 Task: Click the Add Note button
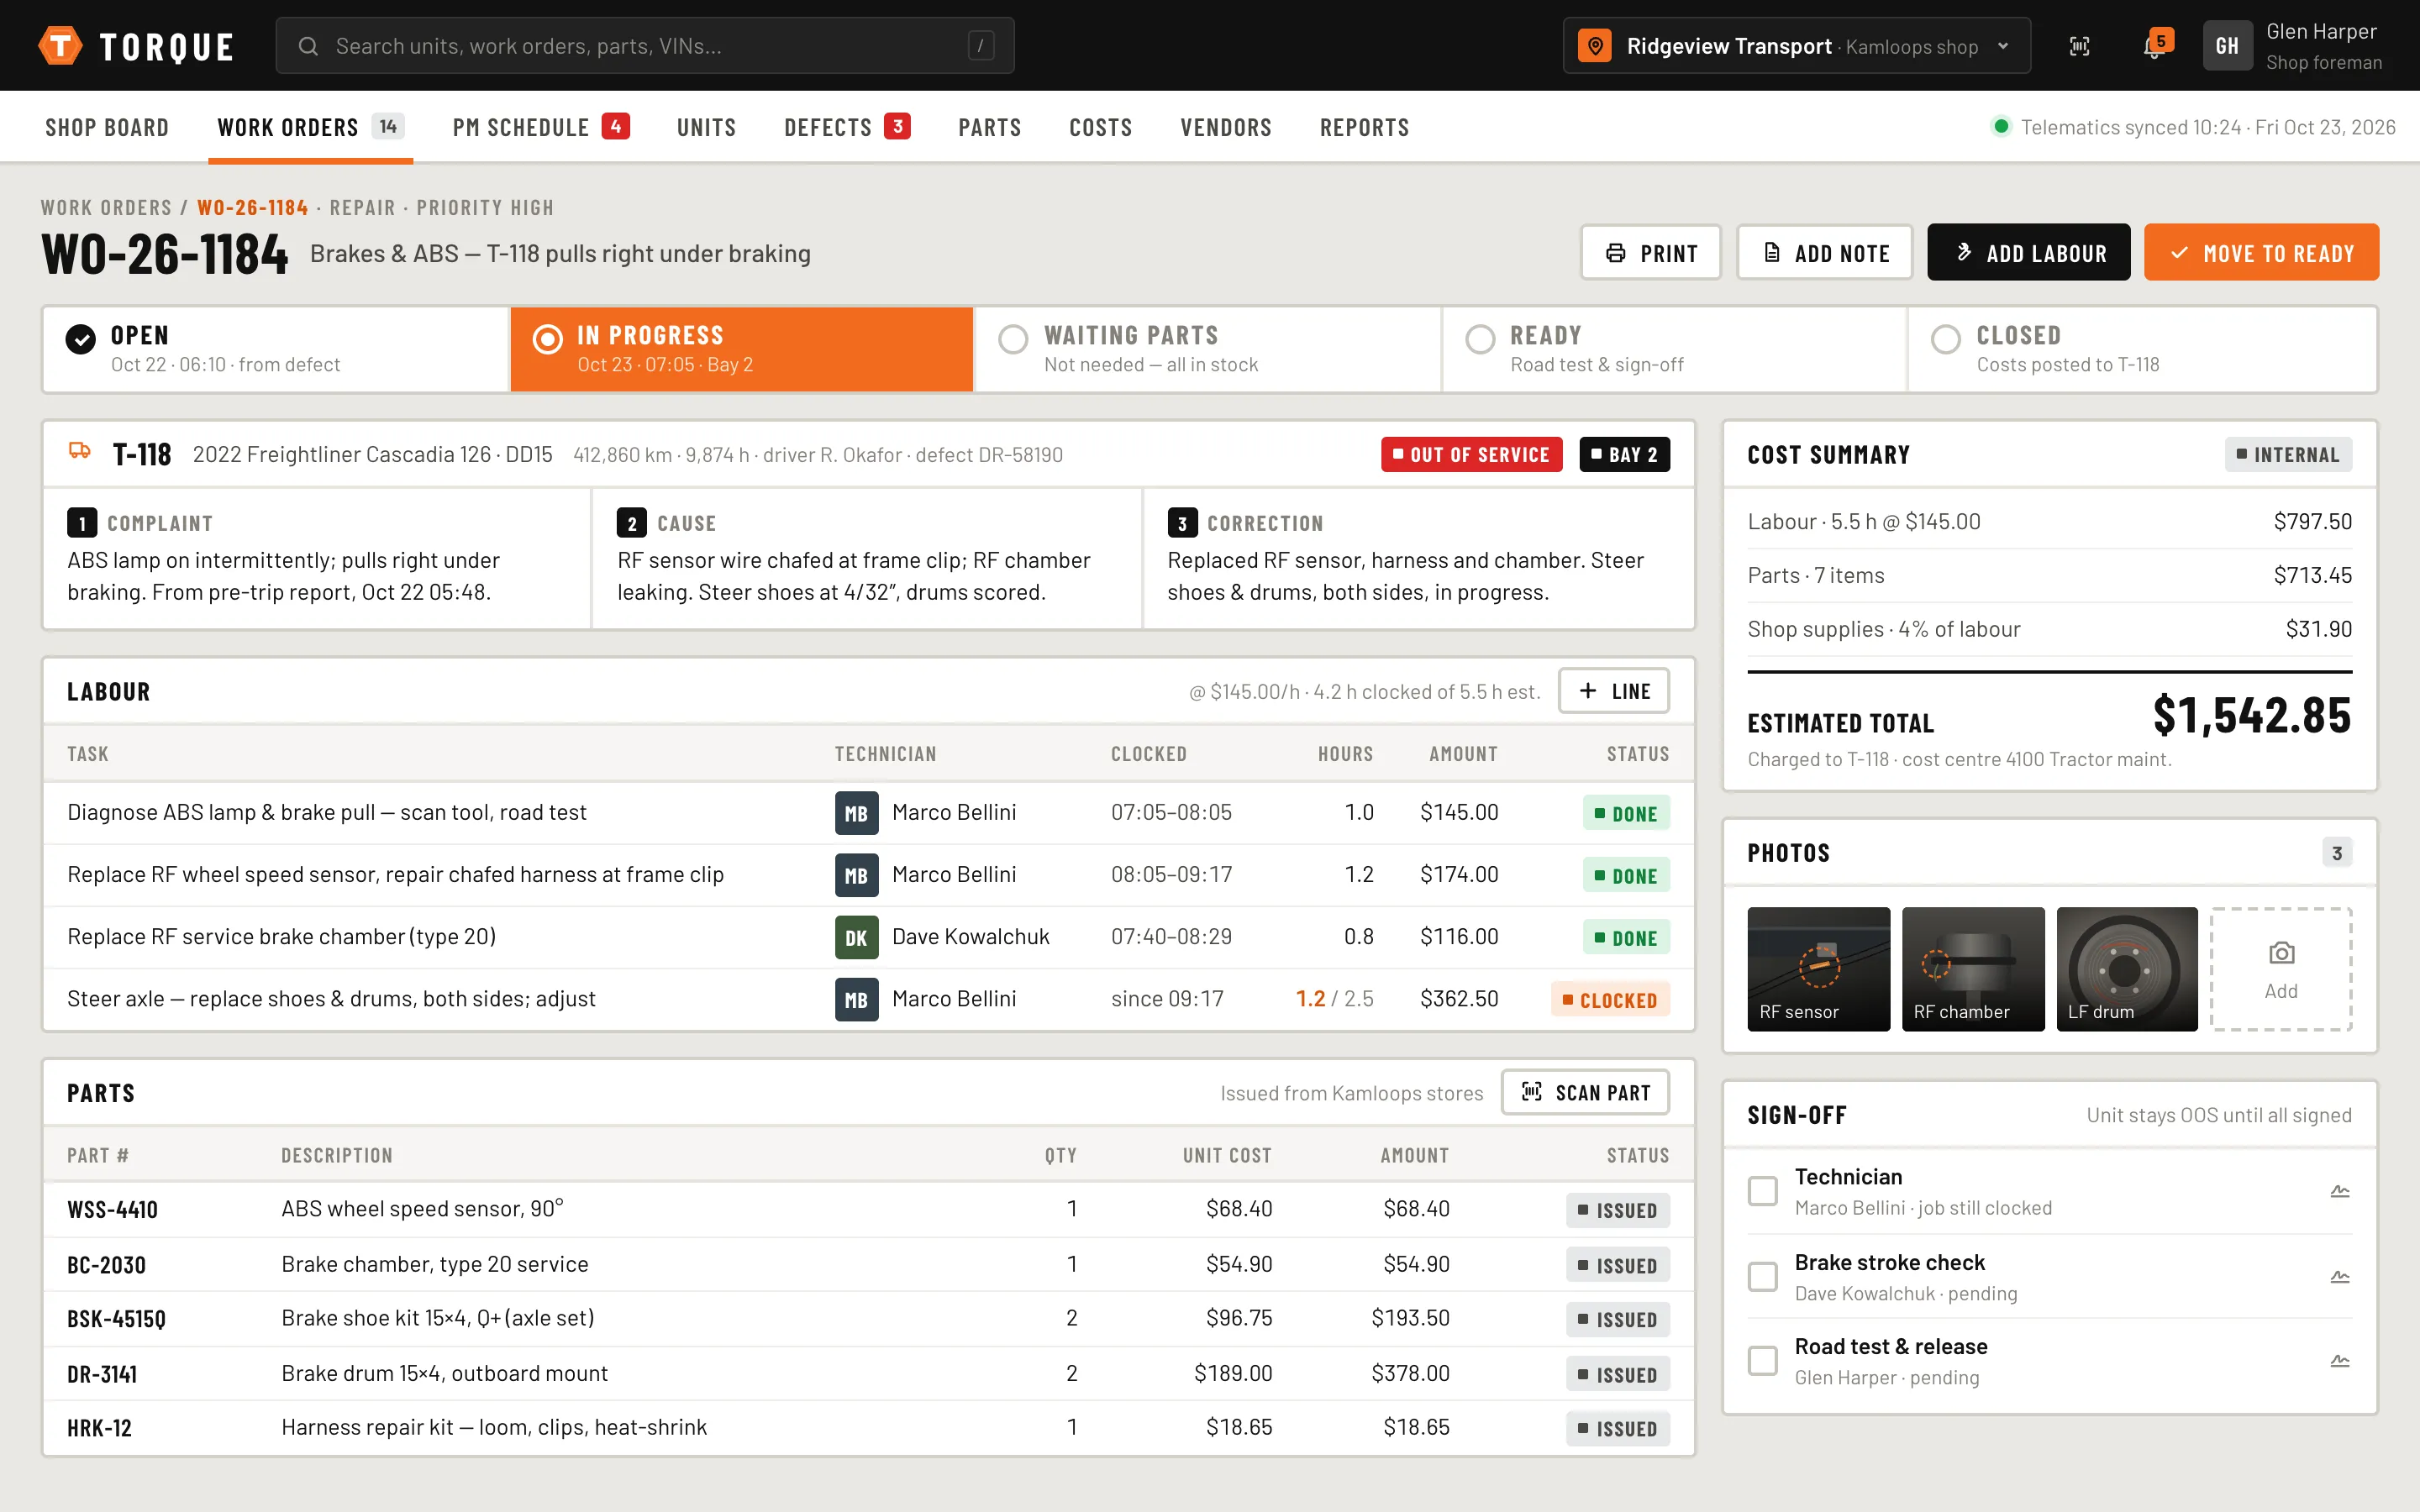click(1825, 253)
